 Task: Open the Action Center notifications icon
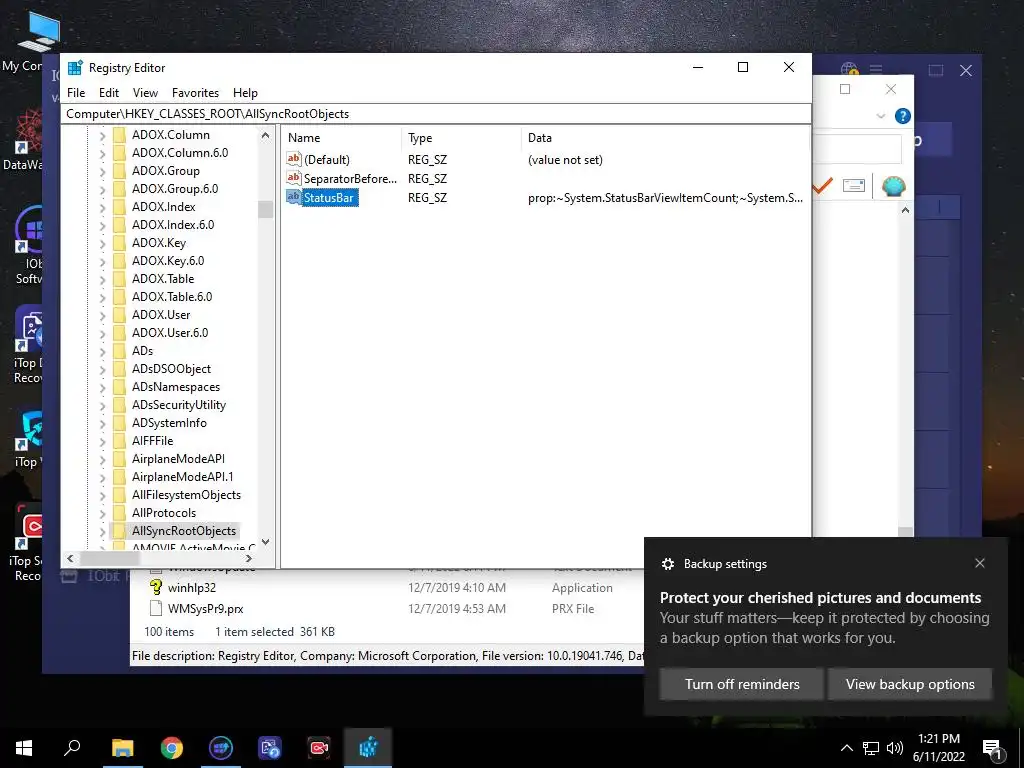992,748
